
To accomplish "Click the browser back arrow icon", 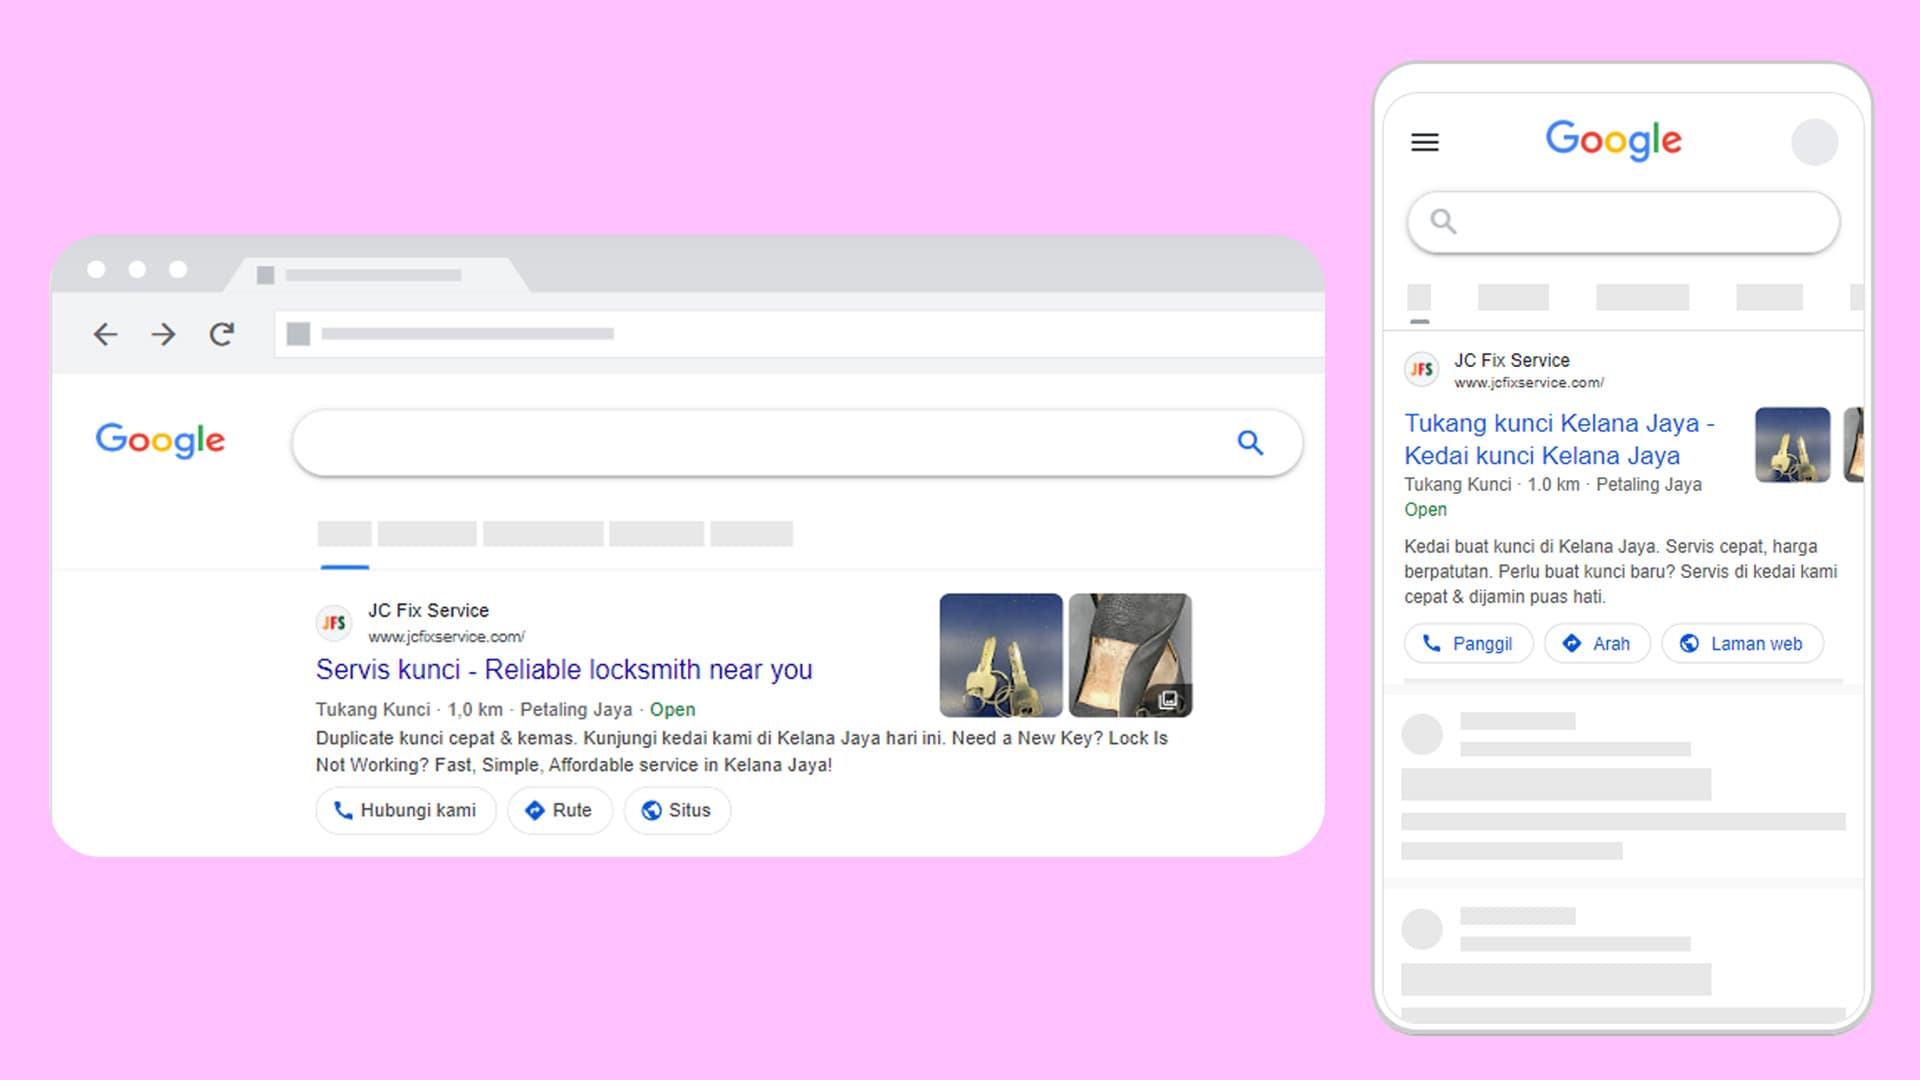I will click(x=105, y=334).
